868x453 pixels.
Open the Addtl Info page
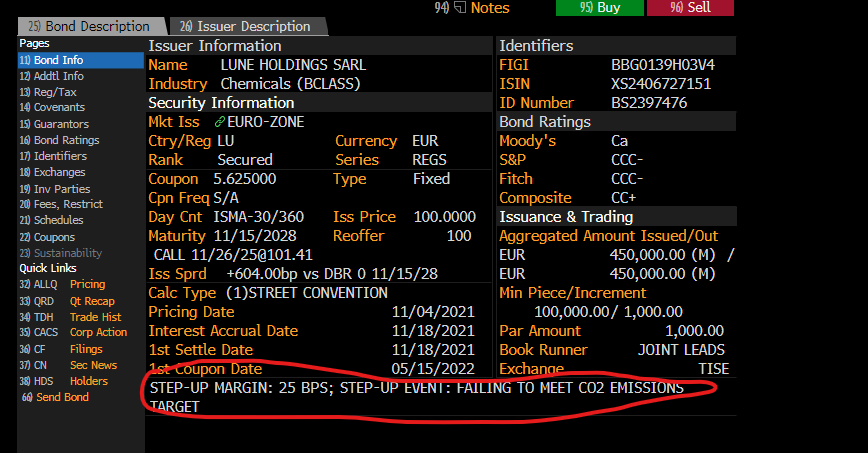pyautogui.click(x=51, y=76)
